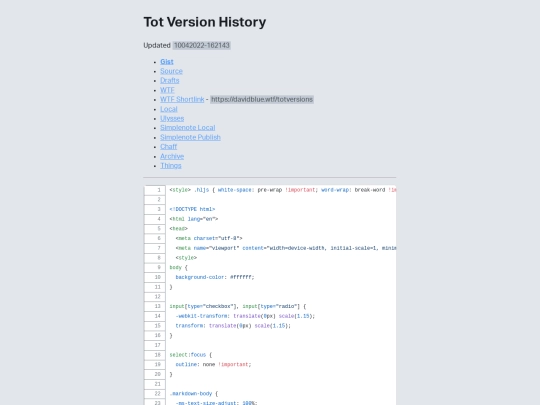Click the Local link

click(x=168, y=109)
